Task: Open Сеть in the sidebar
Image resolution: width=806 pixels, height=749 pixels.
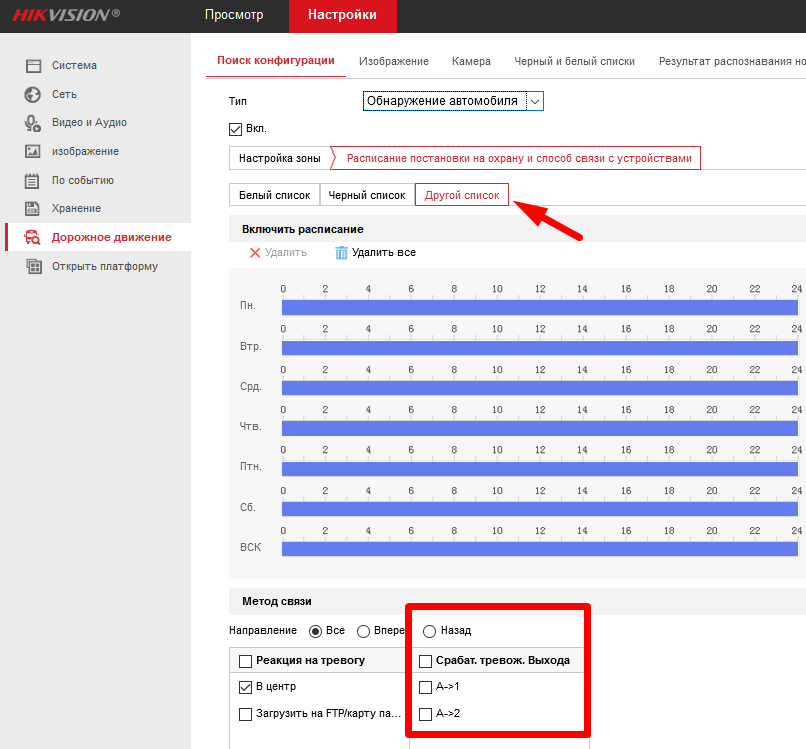Action: pyautogui.click(x=64, y=95)
